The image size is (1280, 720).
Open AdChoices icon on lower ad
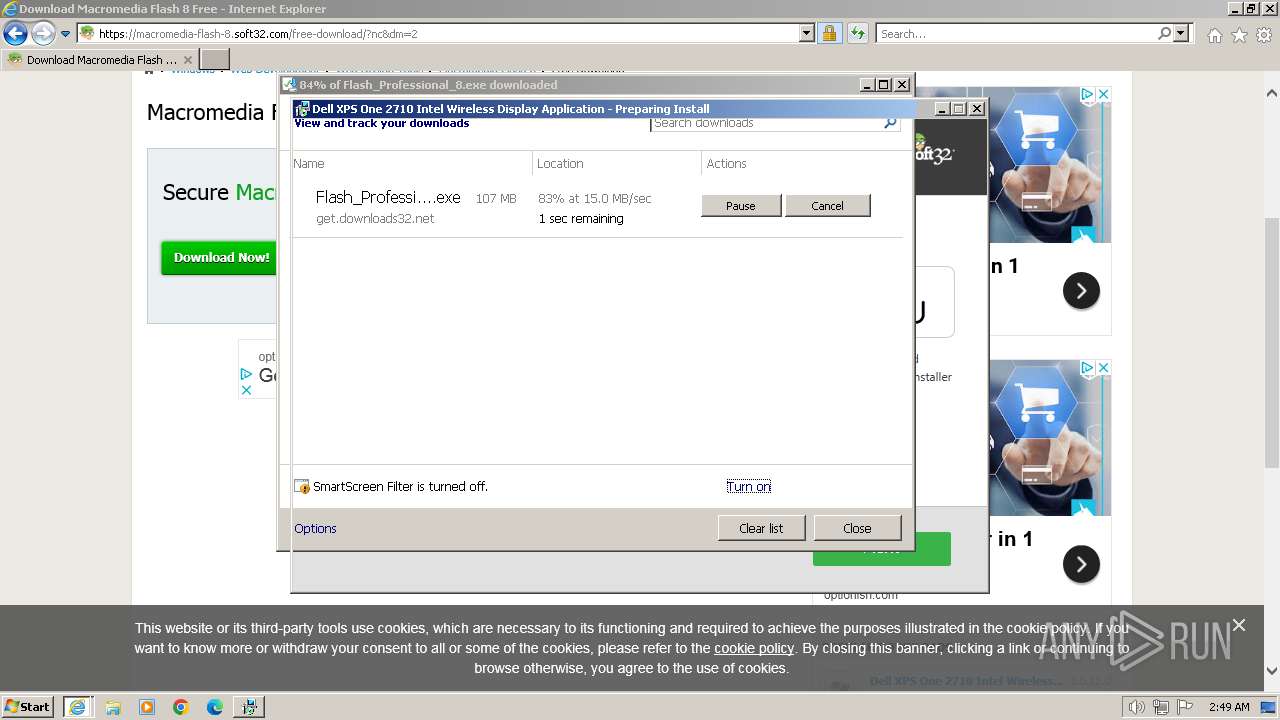1087,368
